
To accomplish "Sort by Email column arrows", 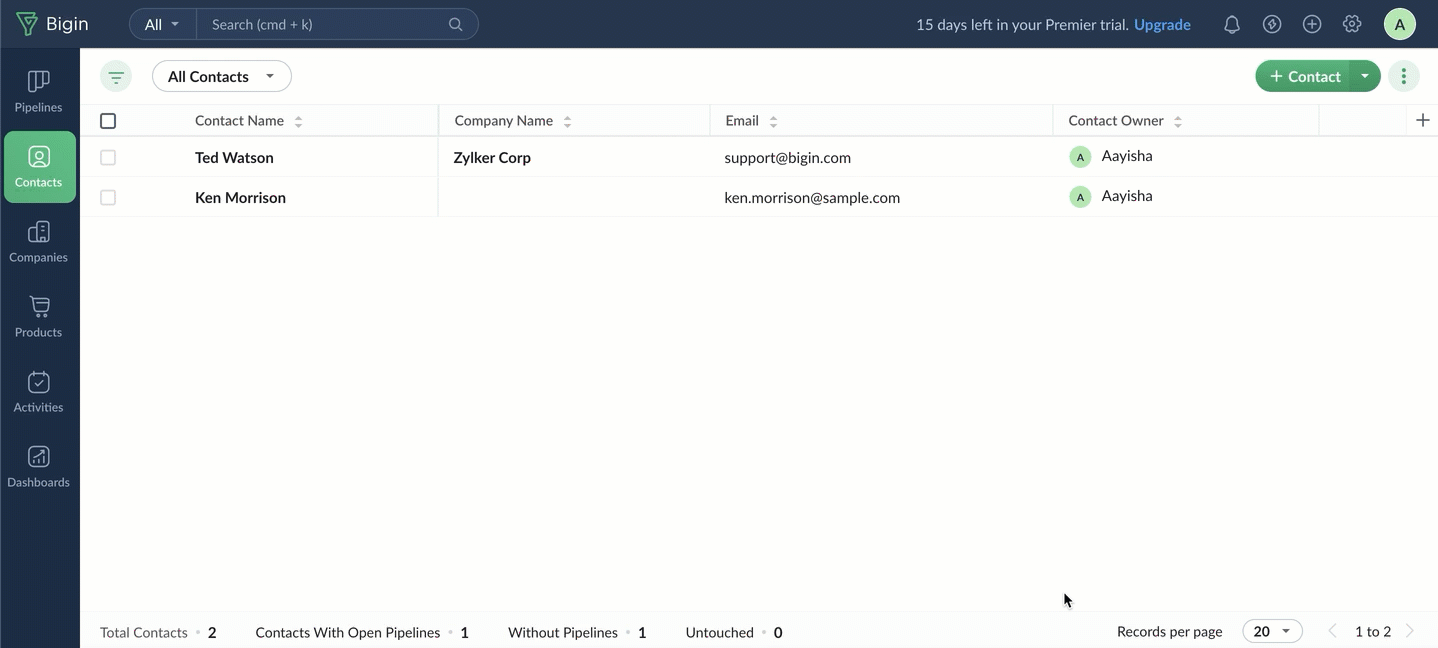I will [773, 121].
